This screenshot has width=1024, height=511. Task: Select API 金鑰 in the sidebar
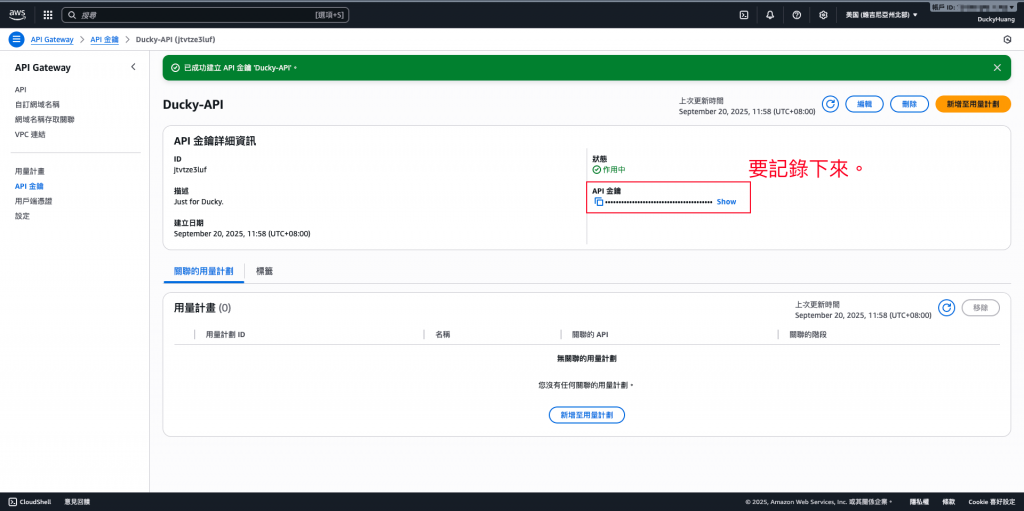[29, 186]
